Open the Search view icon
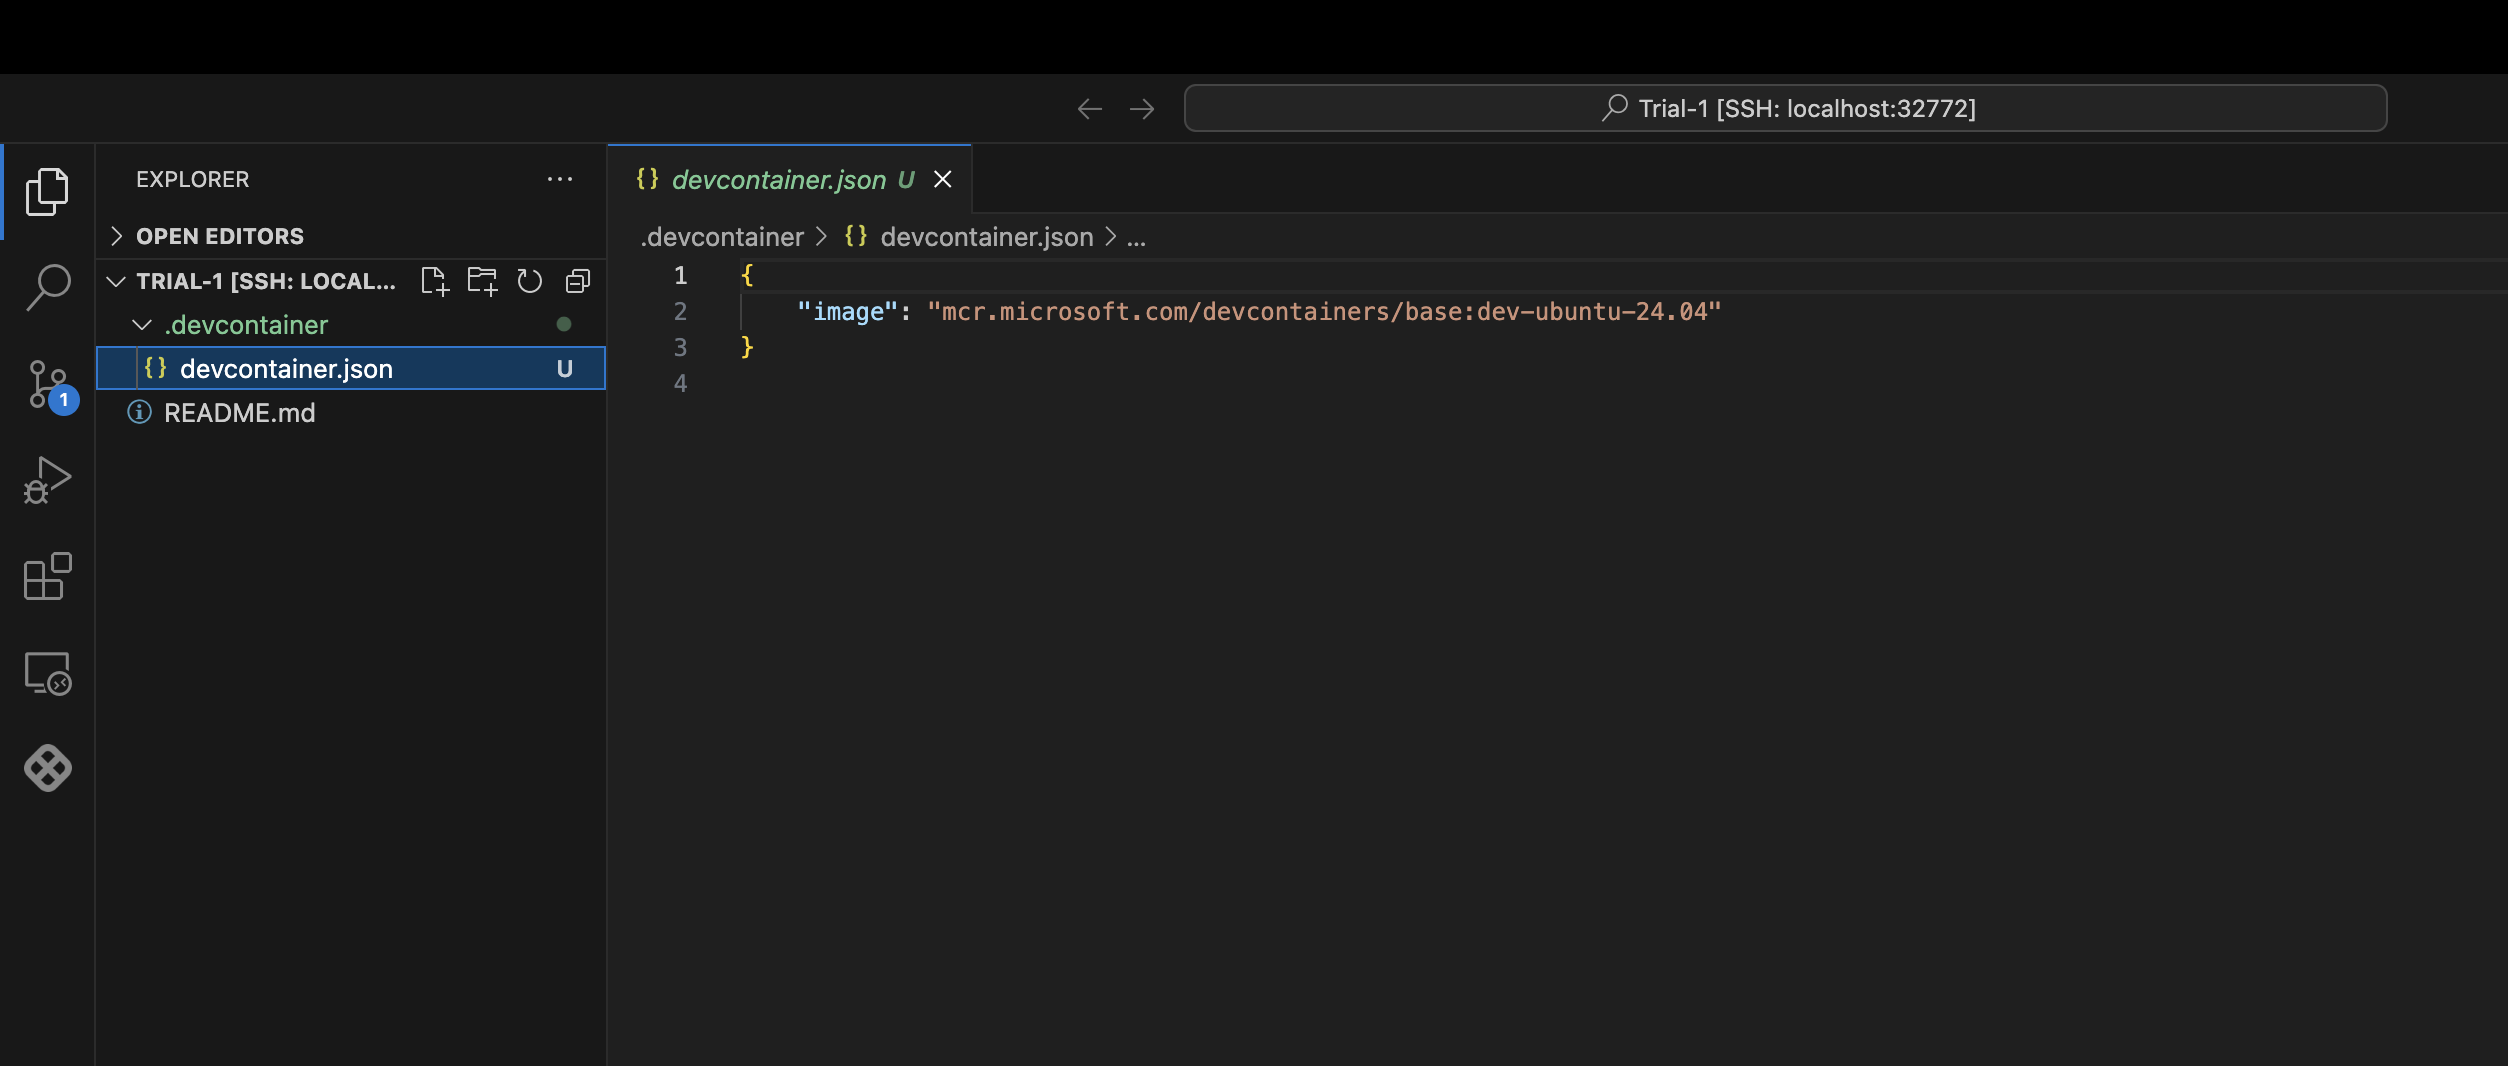2508x1066 pixels. [47, 287]
